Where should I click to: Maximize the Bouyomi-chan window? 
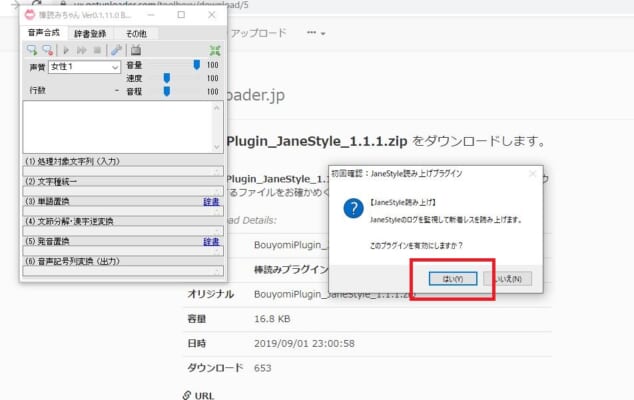click(181, 15)
